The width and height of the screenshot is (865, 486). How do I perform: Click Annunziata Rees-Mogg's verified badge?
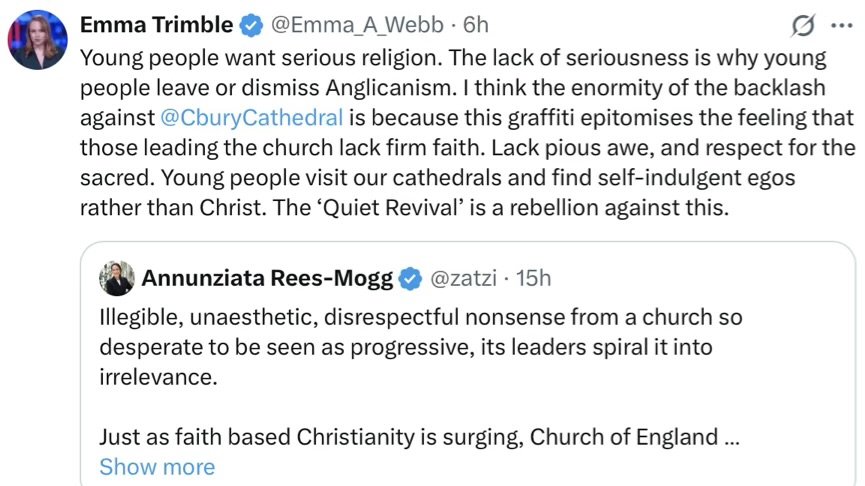coord(410,279)
